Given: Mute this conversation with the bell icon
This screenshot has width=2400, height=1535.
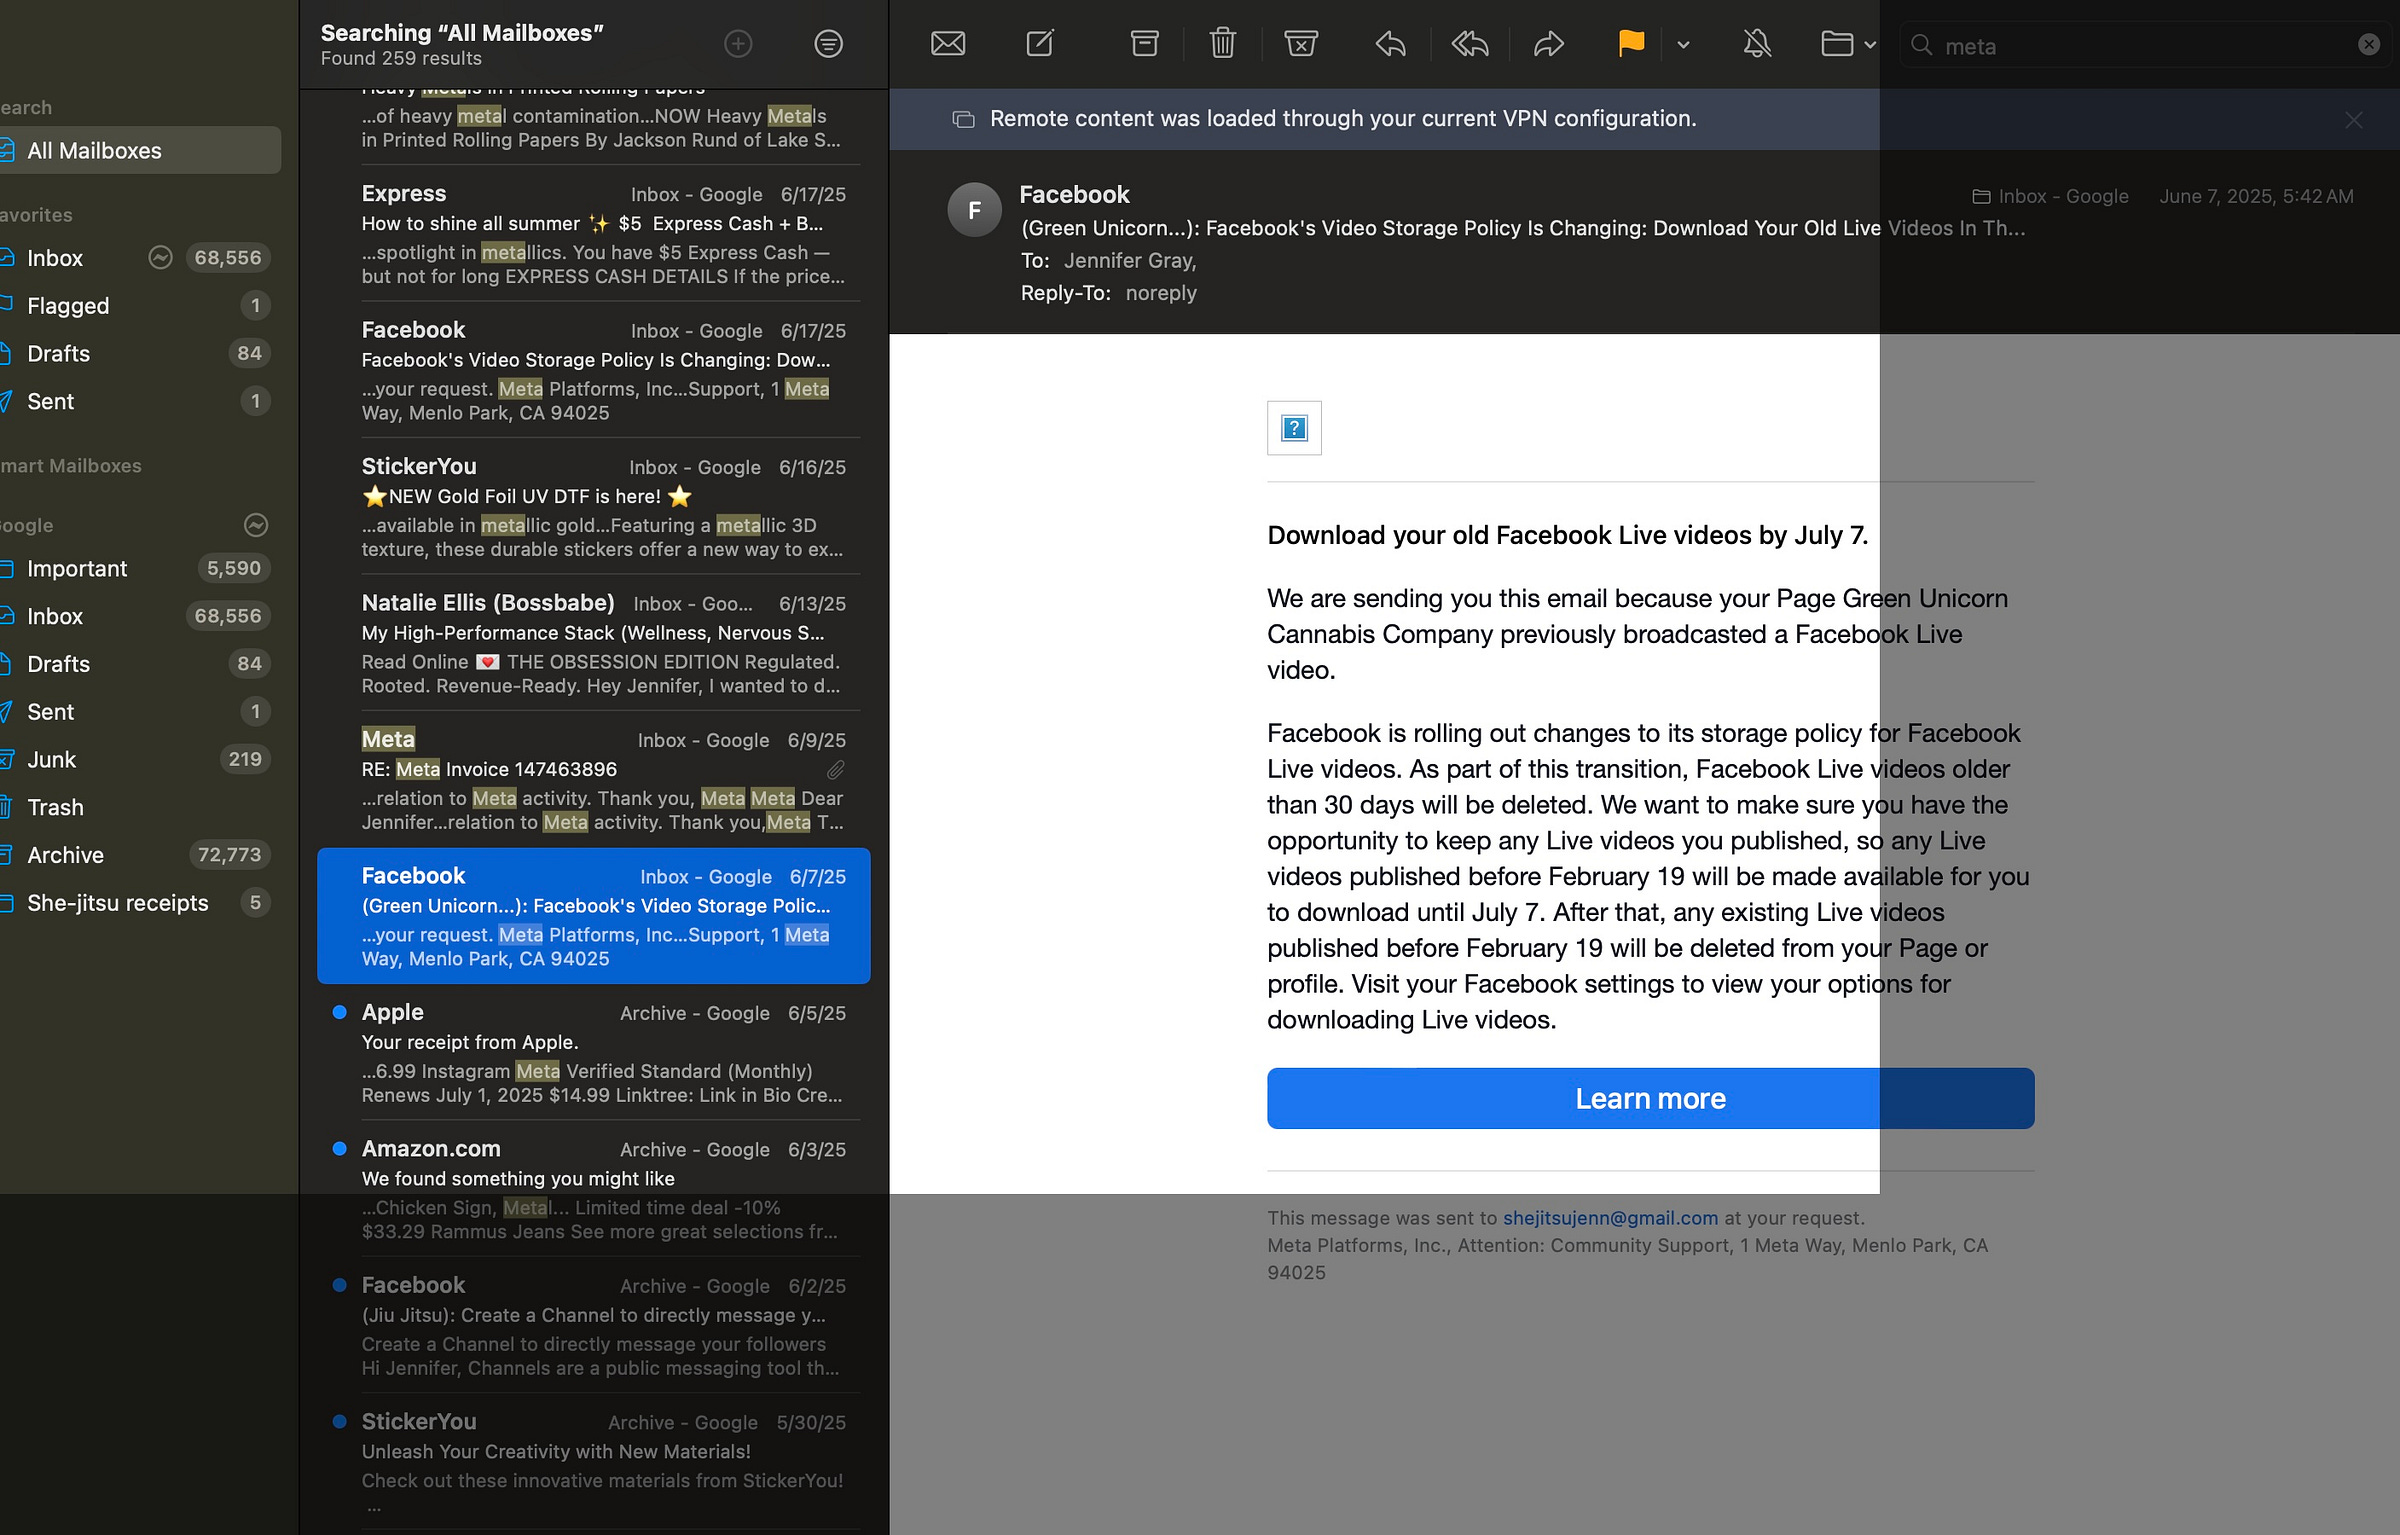Looking at the screenshot, I should [1757, 44].
